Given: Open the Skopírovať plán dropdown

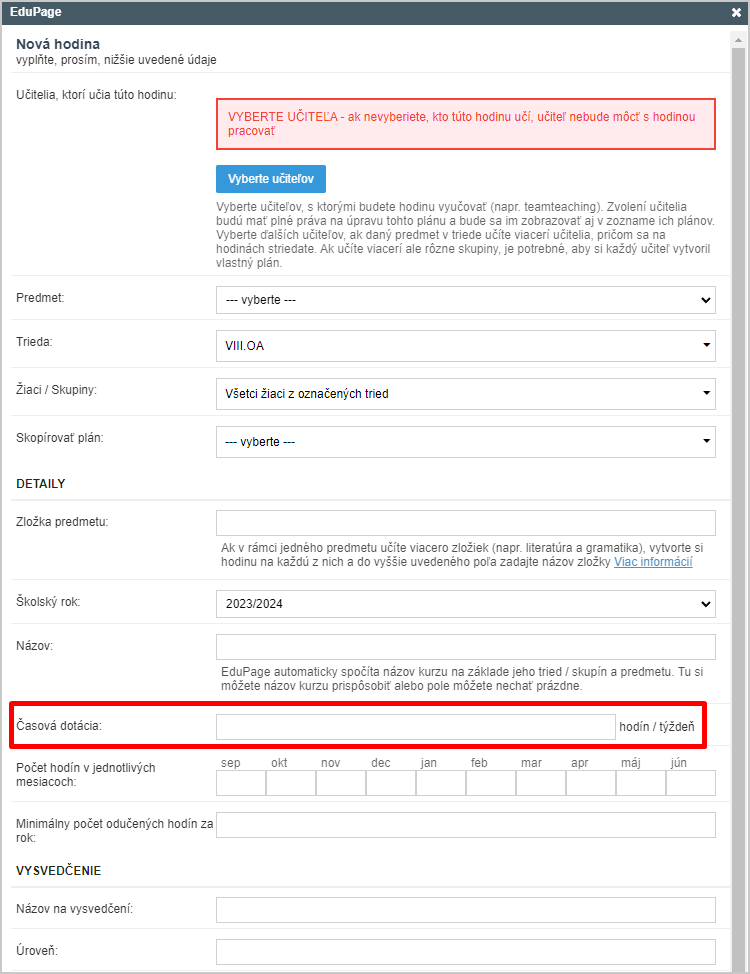Looking at the screenshot, I should tap(465, 442).
